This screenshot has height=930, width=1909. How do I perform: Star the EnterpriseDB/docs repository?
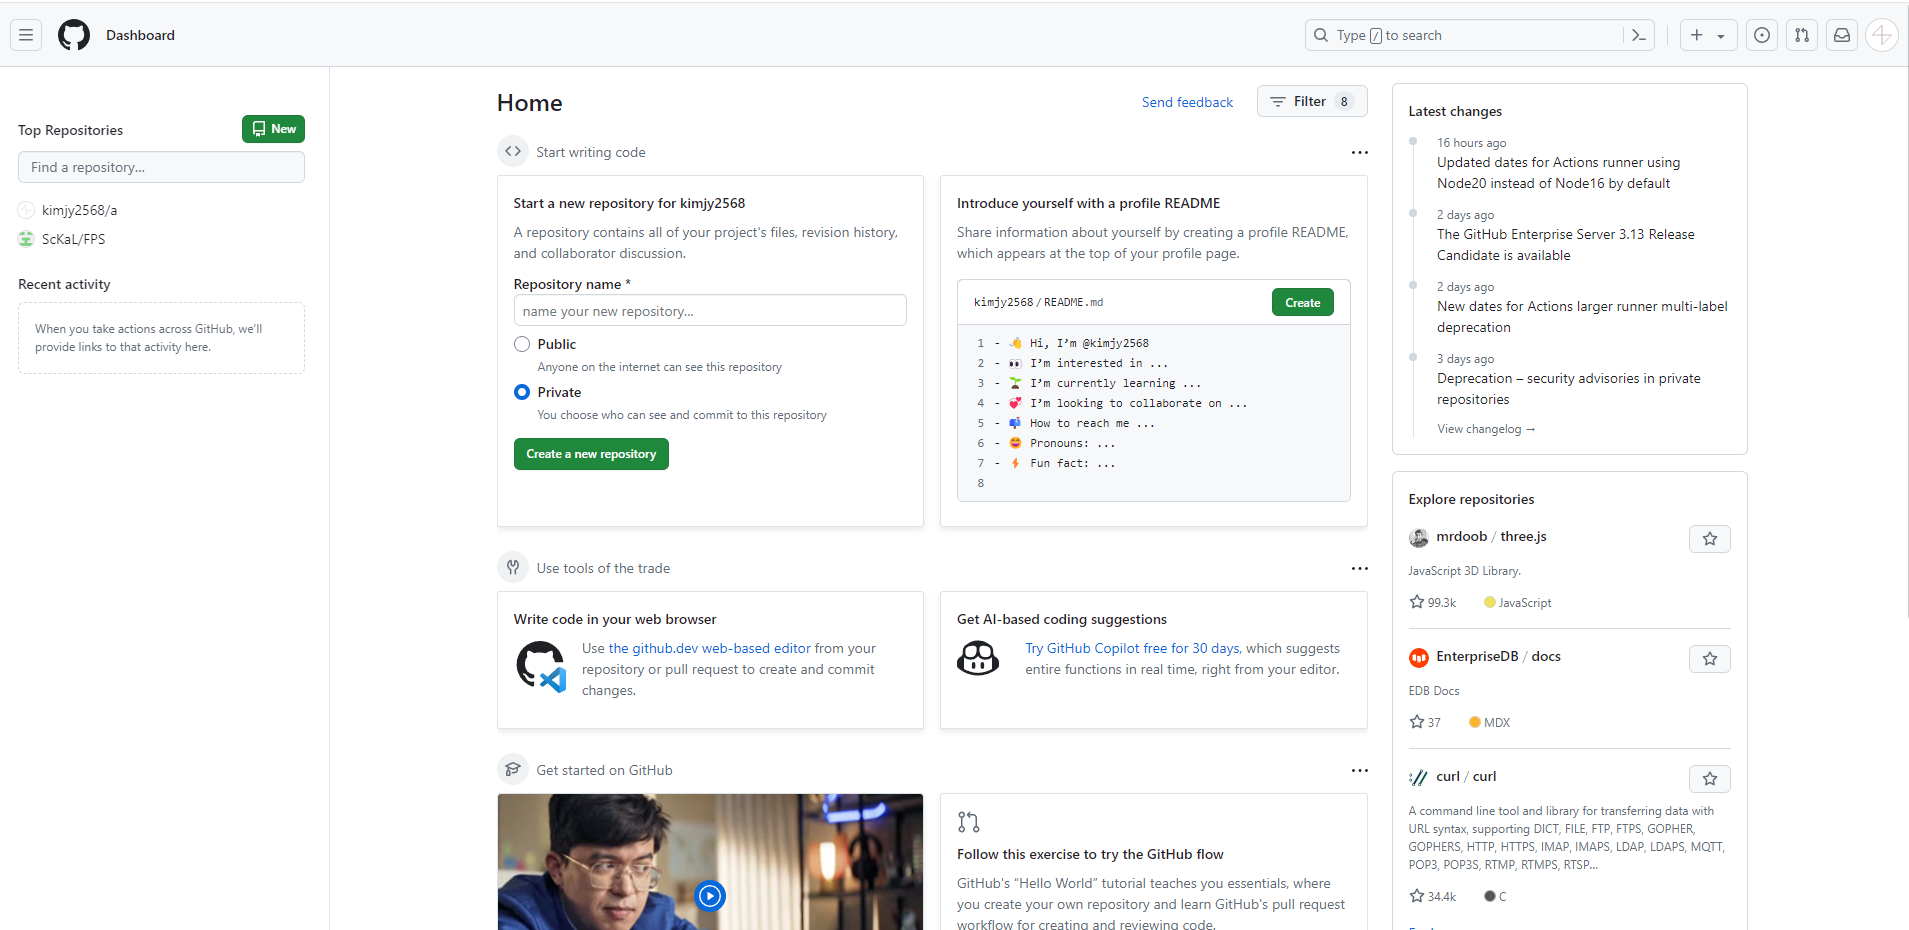(x=1709, y=658)
